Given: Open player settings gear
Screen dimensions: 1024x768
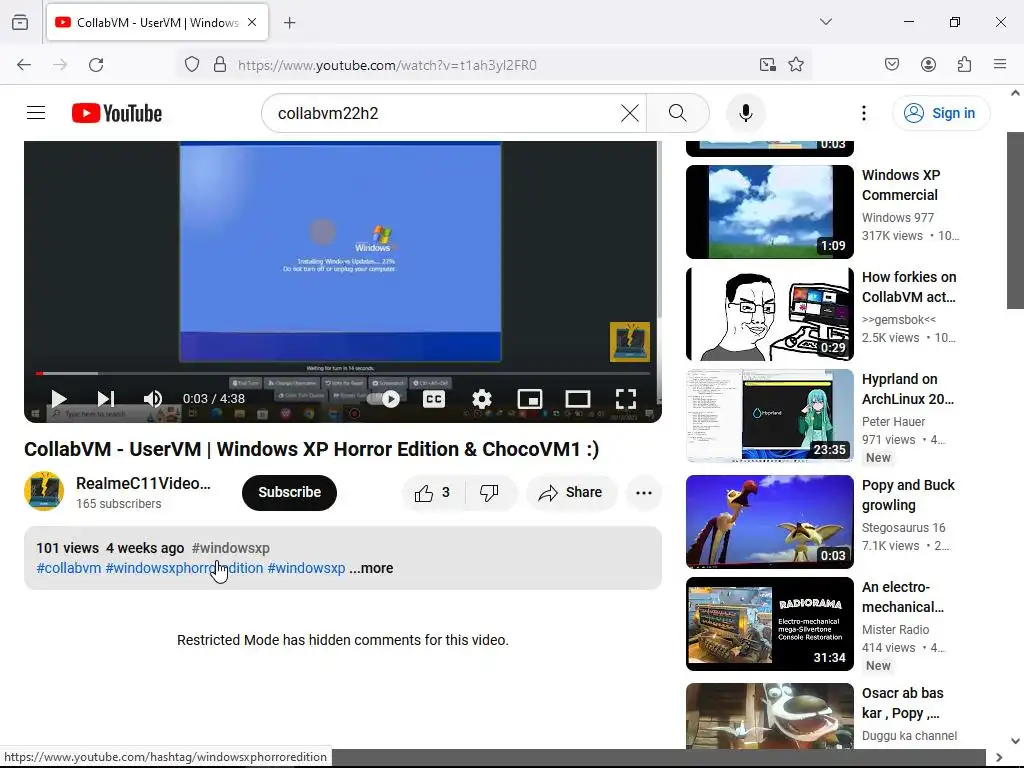Looking at the screenshot, I should (481, 398).
